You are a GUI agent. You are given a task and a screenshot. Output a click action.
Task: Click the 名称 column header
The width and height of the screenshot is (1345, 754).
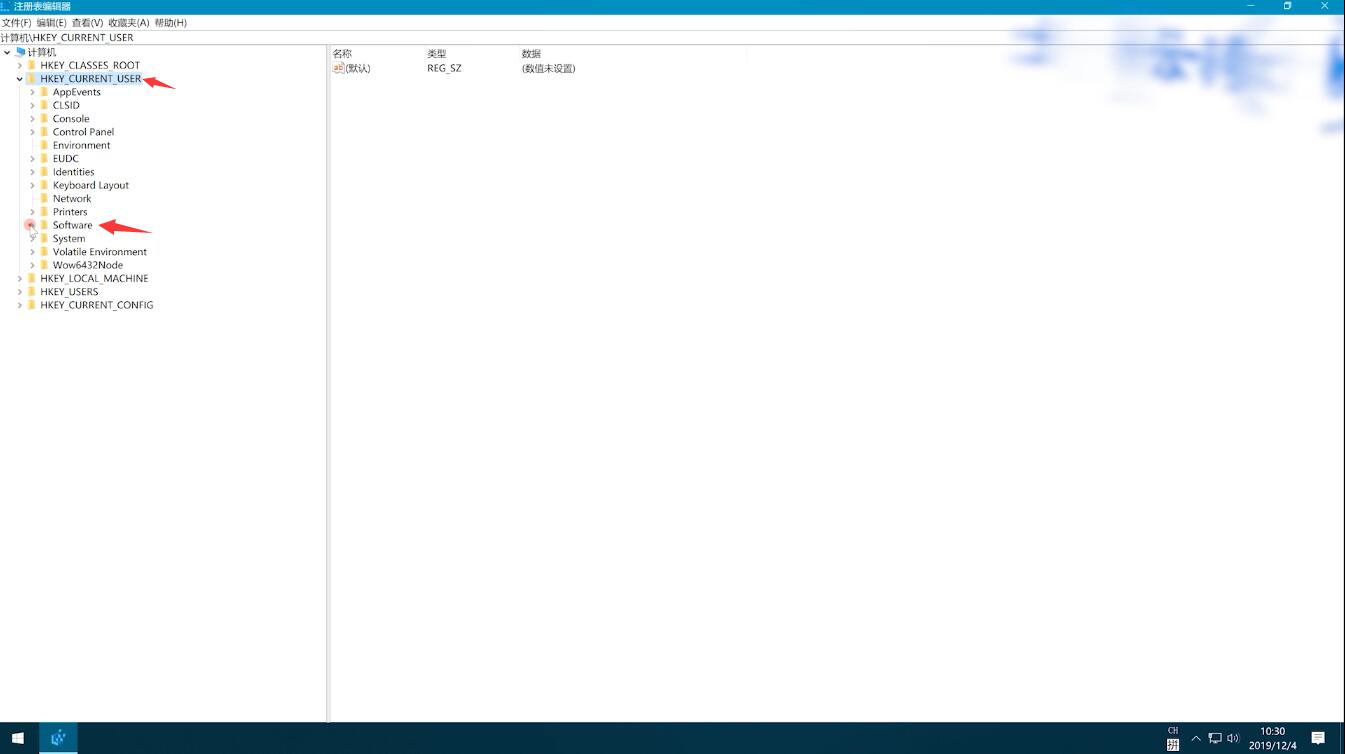coord(342,53)
